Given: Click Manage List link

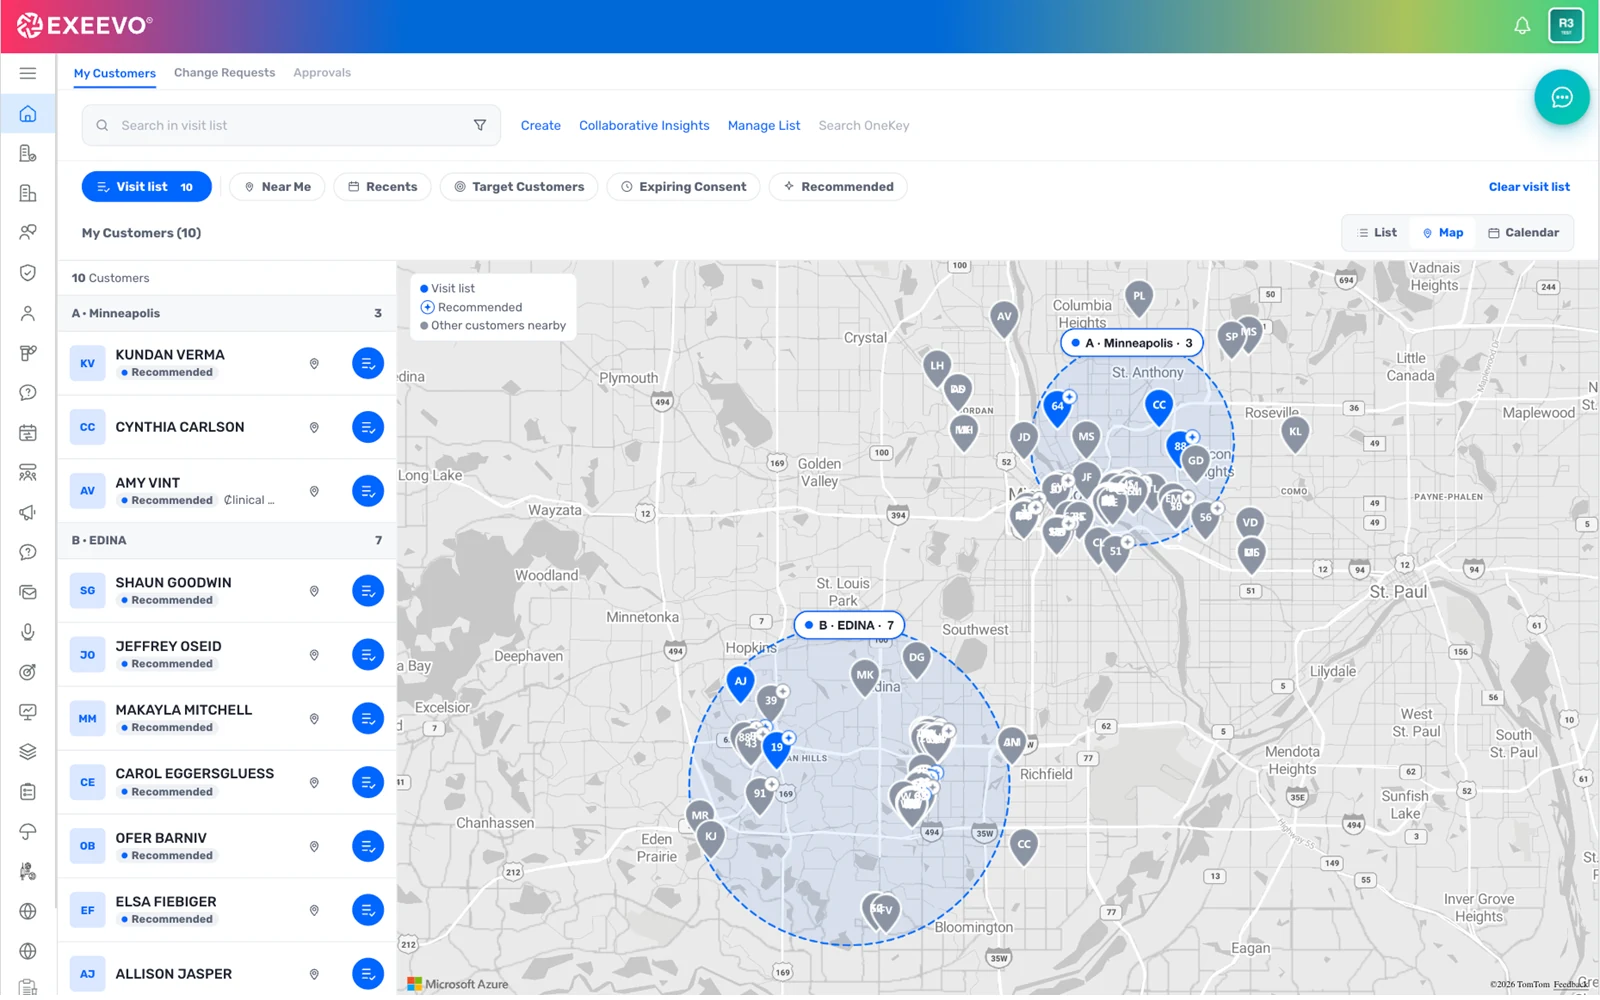Looking at the screenshot, I should pos(764,126).
